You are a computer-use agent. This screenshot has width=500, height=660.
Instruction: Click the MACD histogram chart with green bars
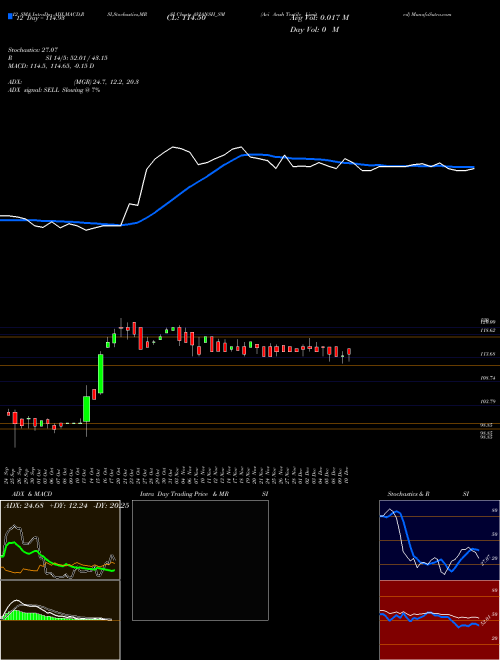pos(60,620)
